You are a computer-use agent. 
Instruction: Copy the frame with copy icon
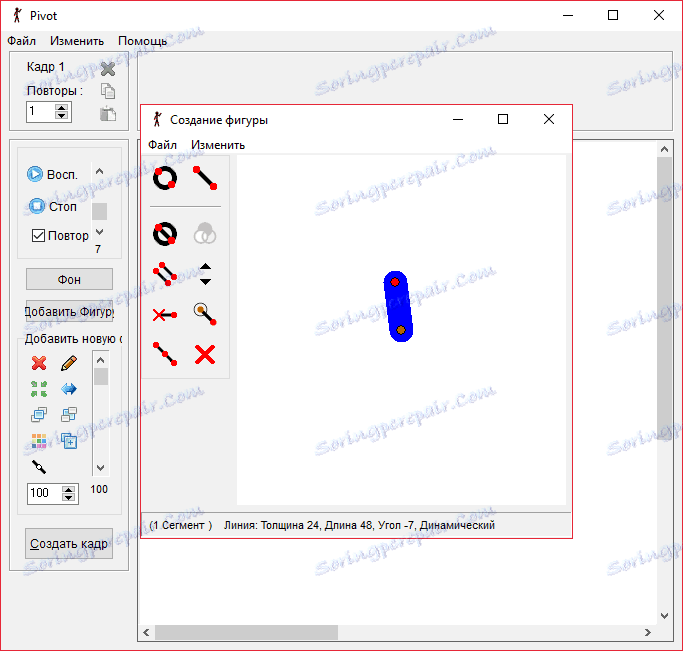[x=108, y=91]
